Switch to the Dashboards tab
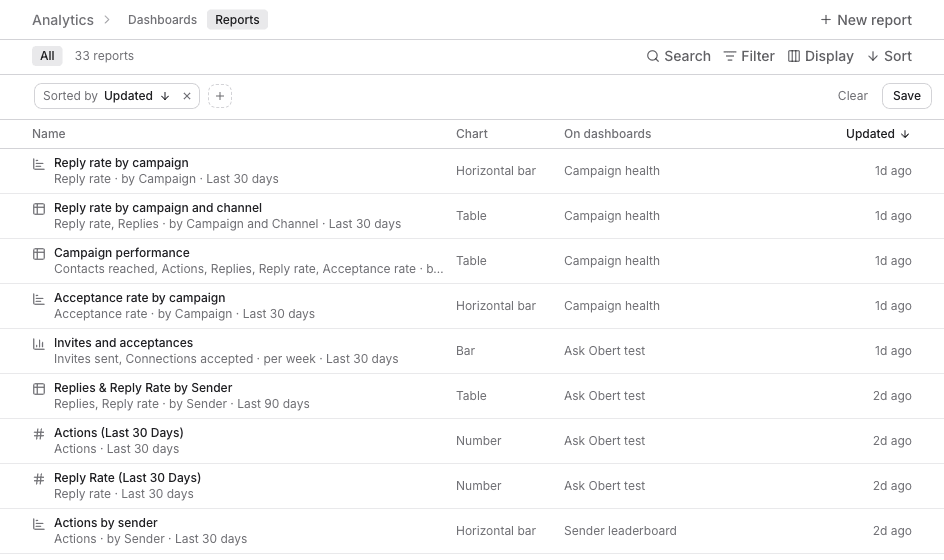Viewport: 944px width, 560px height. click(x=163, y=19)
